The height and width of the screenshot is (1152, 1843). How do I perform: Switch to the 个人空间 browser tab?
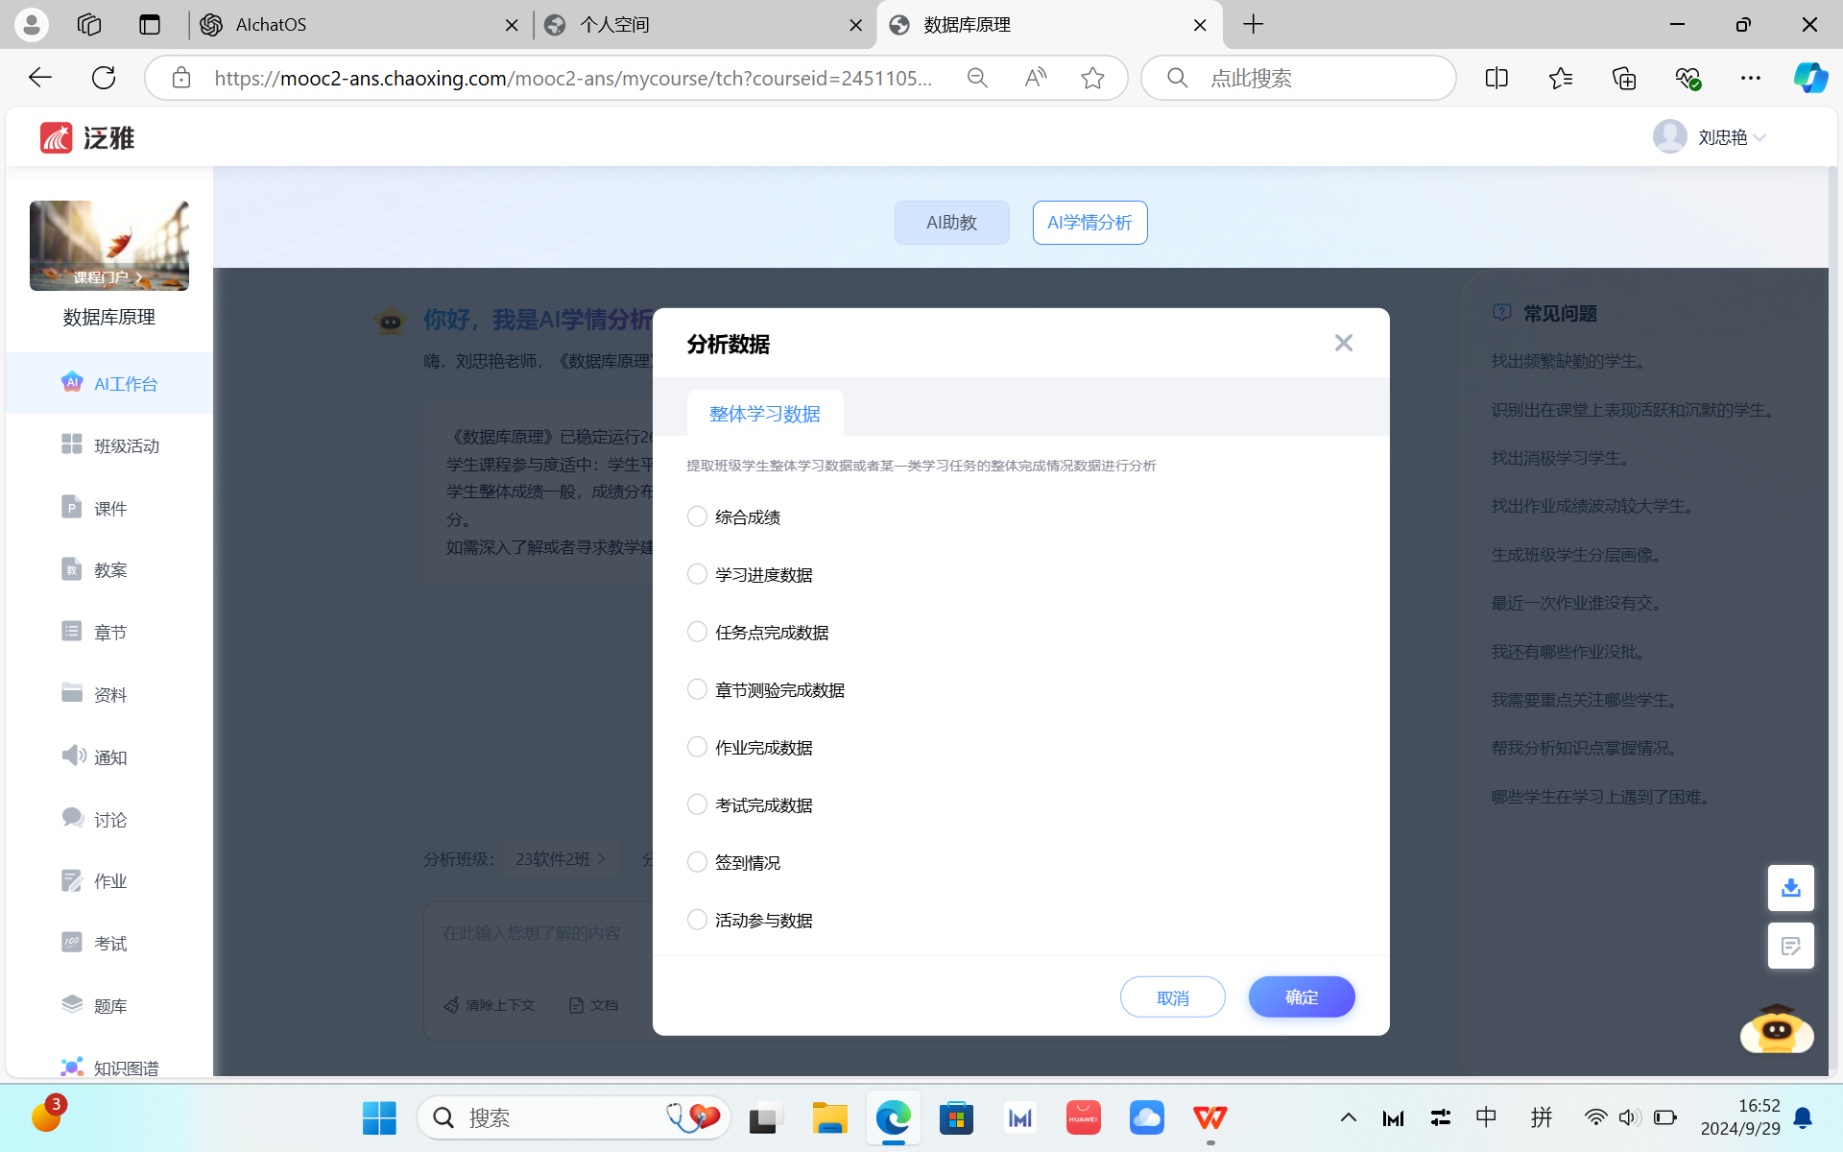[x=700, y=25]
